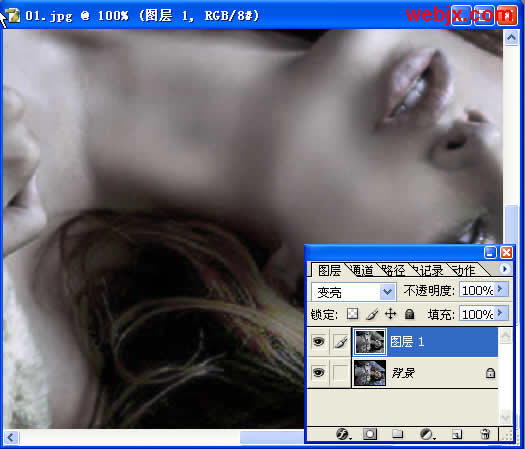Select the 背景 layer thumbnail
The image size is (525, 449).
[x=370, y=373]
